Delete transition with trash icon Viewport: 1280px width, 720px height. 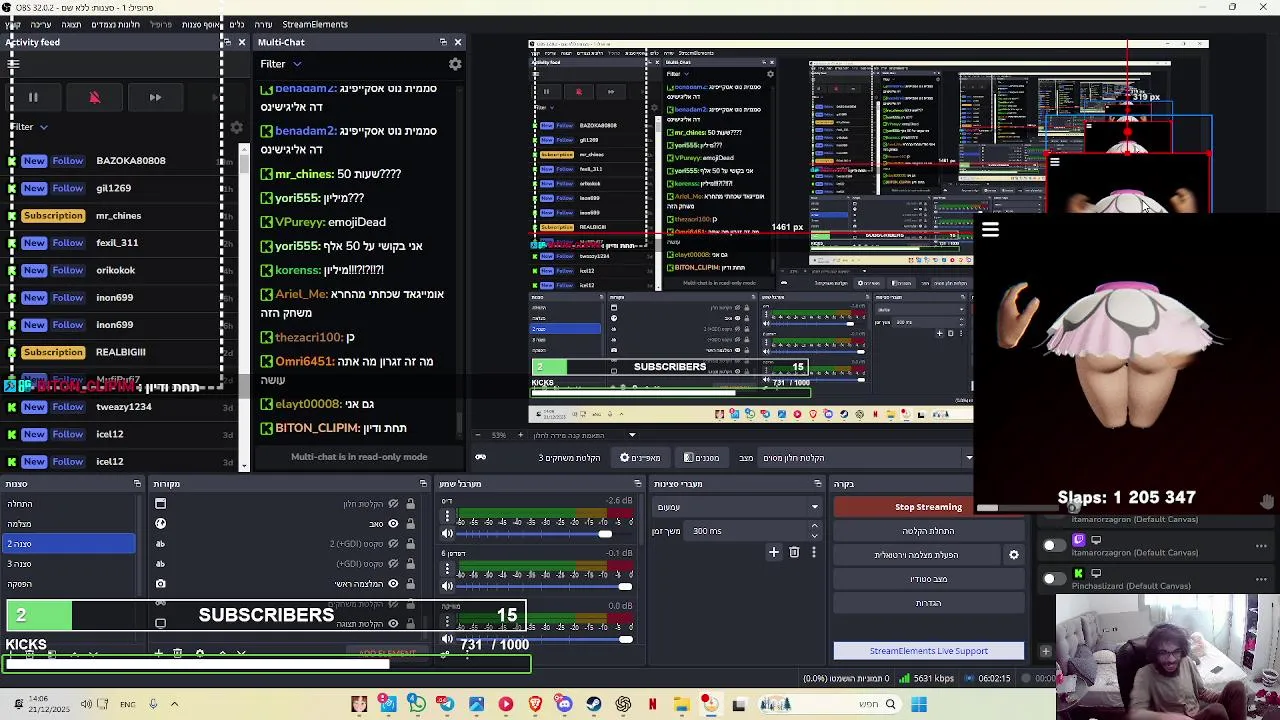(794, 552)
